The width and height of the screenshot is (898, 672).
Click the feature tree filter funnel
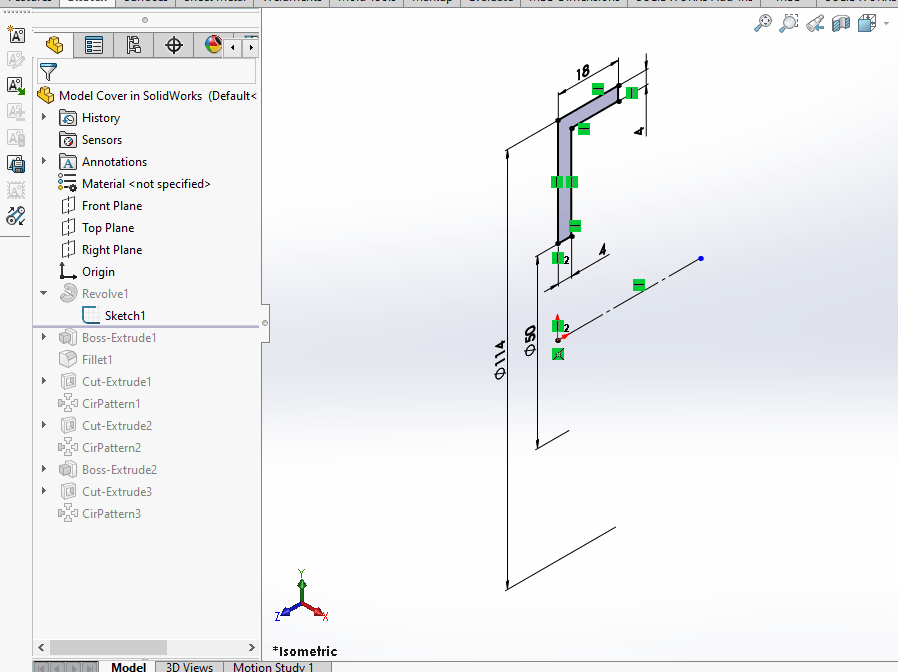click(x=48, y=72)
